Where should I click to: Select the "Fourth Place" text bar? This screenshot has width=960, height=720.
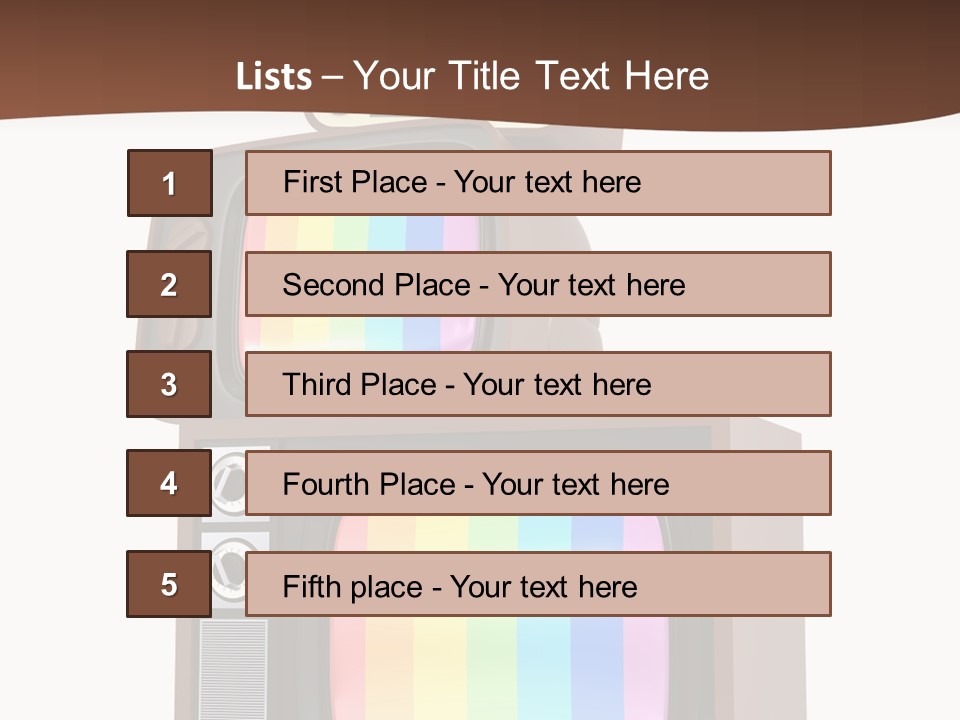click(538, 483)
